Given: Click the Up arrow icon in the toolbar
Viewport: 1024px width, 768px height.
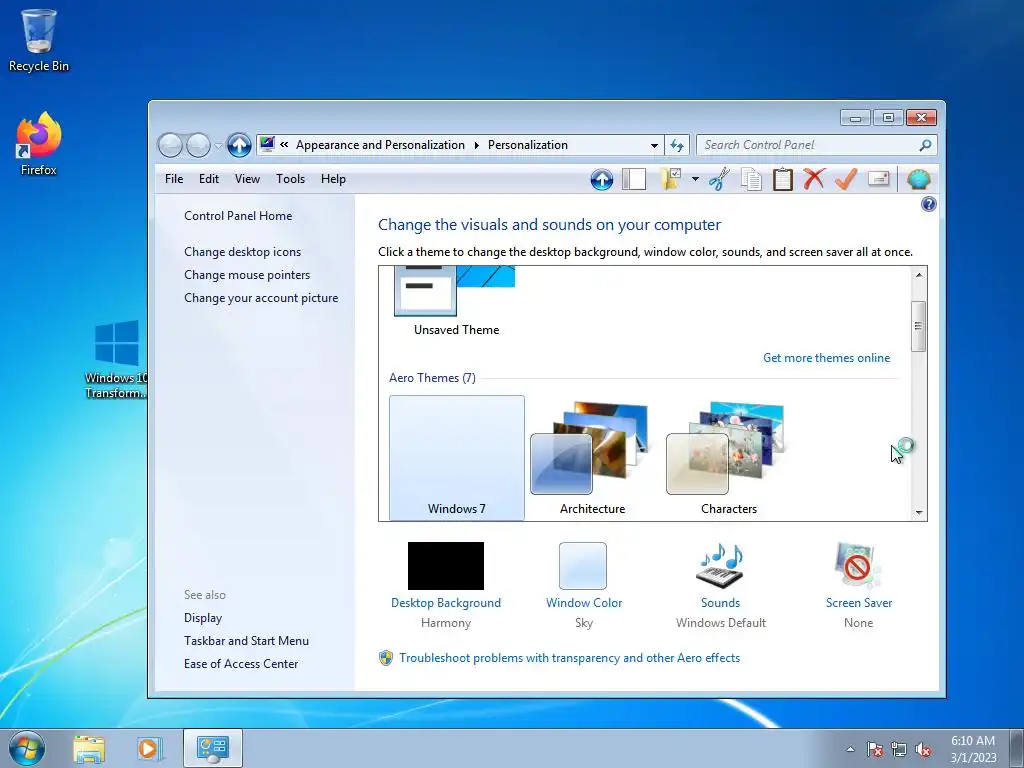Looking at the screenshot, I should tap(601, 179).
